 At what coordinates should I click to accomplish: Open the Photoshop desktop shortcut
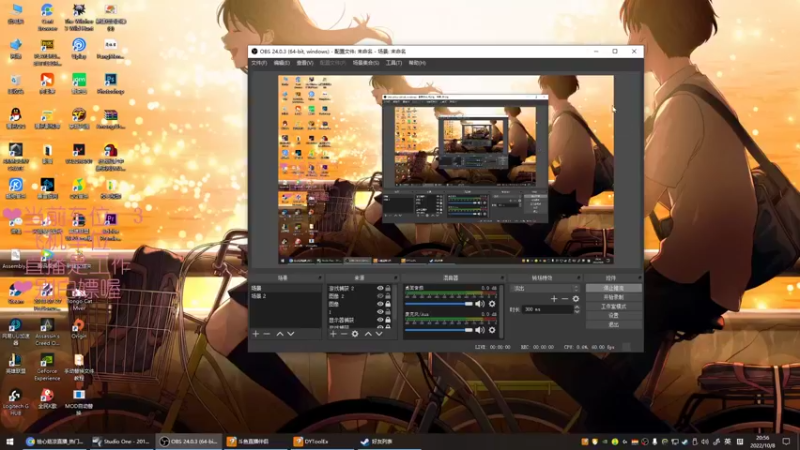click(x=111, y=84)
